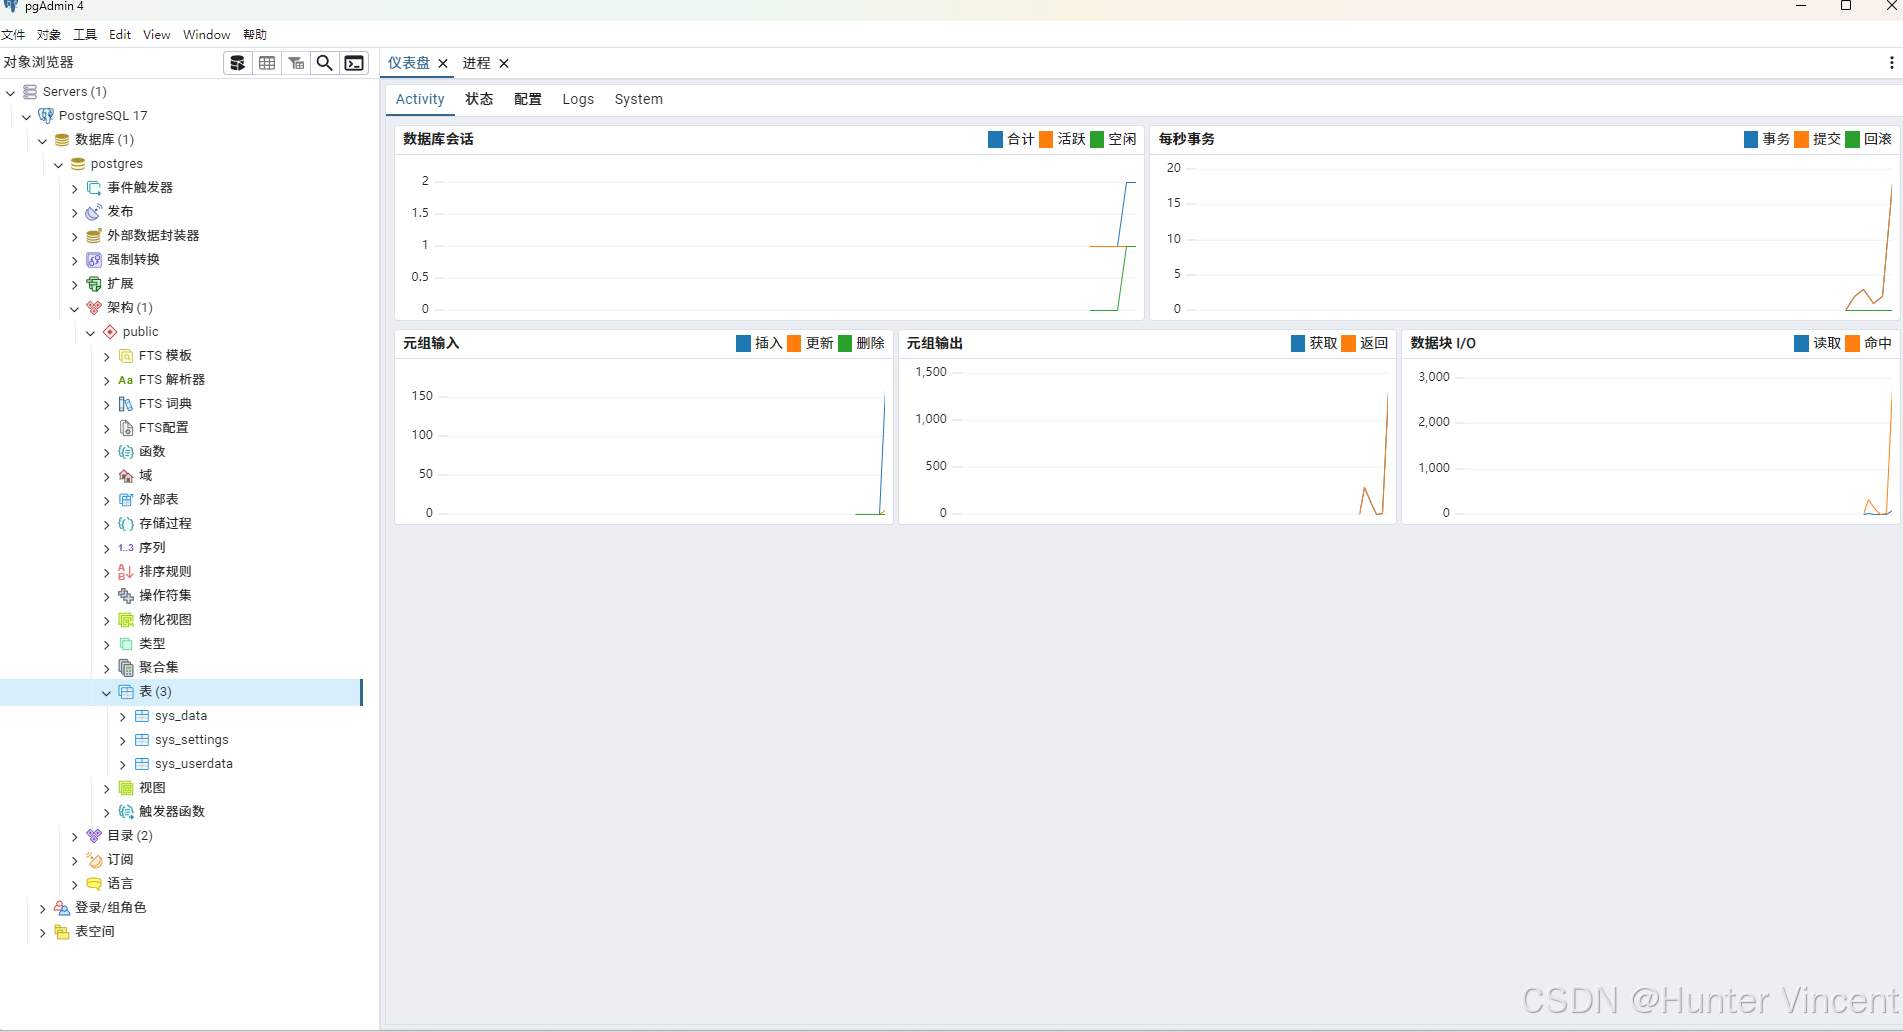Image resolution: width=1903 pixels, height=1032 pixels.
Task: Open the Edit menu
Action: point(119,34)
